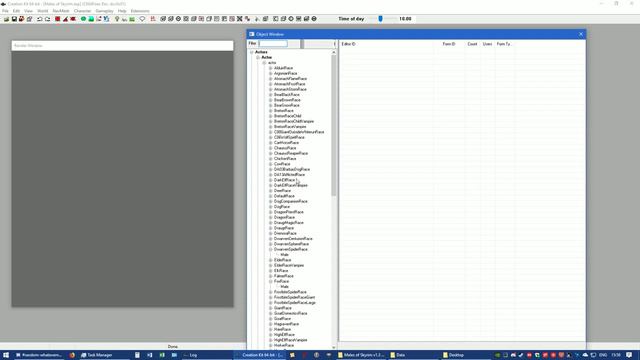Select DogRace in the tree
Image resolution: width=640 pixels, height=360 pixels.
click(x=282, y=207)
